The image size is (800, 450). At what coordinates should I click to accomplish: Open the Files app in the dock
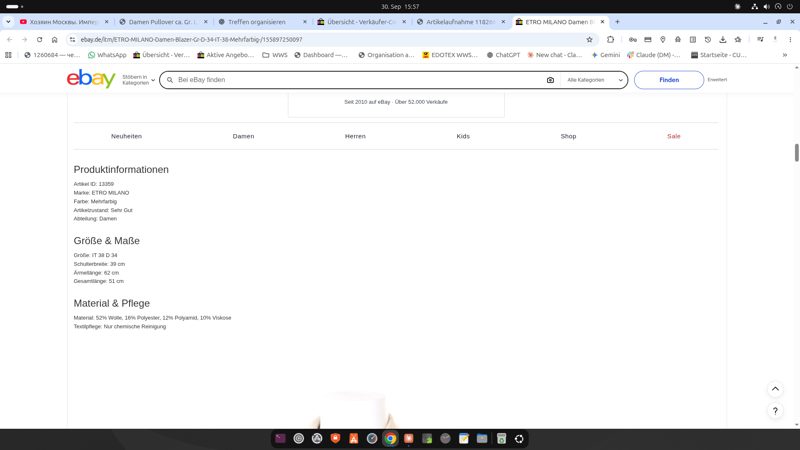click(x=482, y=439)
